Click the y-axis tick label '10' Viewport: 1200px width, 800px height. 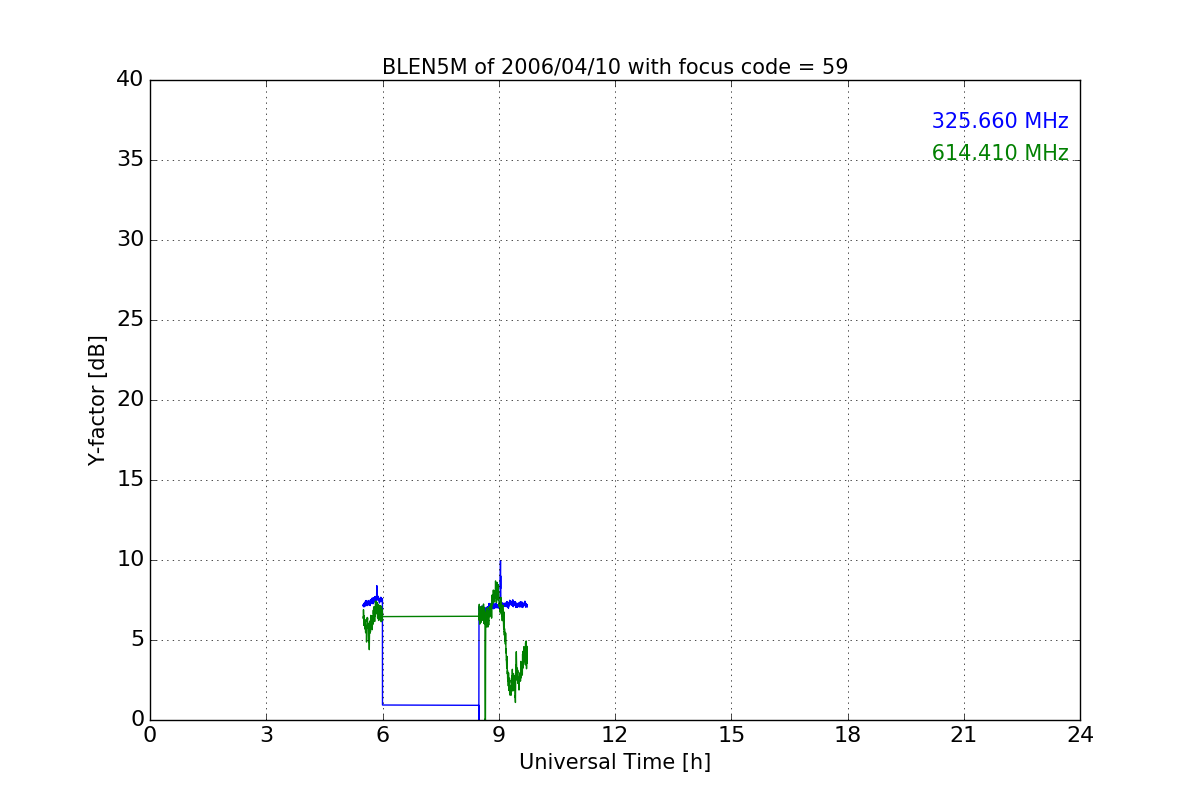tap(130, 560)
